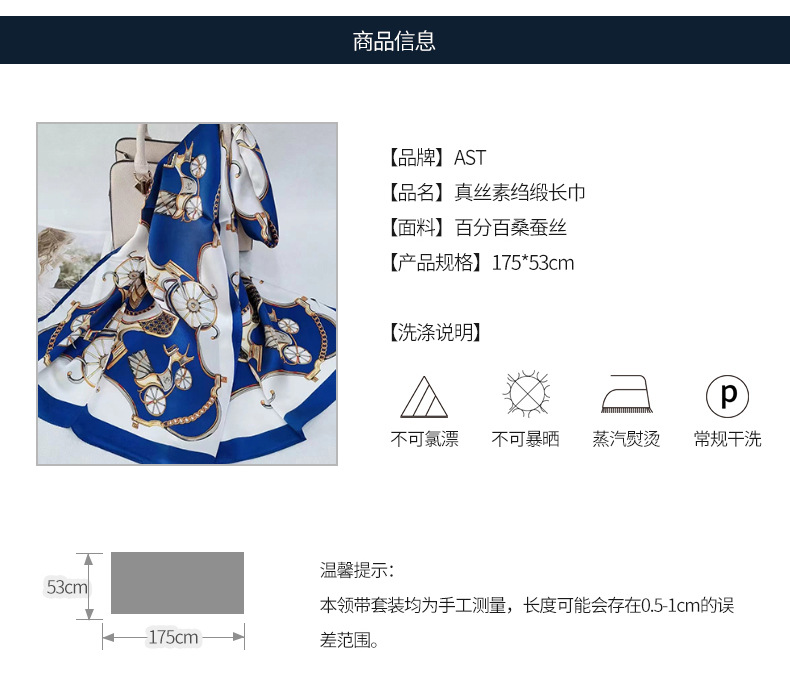
Task: Click the horizontal 175cm dimension arrow
Action: click(x=173, y=637)
